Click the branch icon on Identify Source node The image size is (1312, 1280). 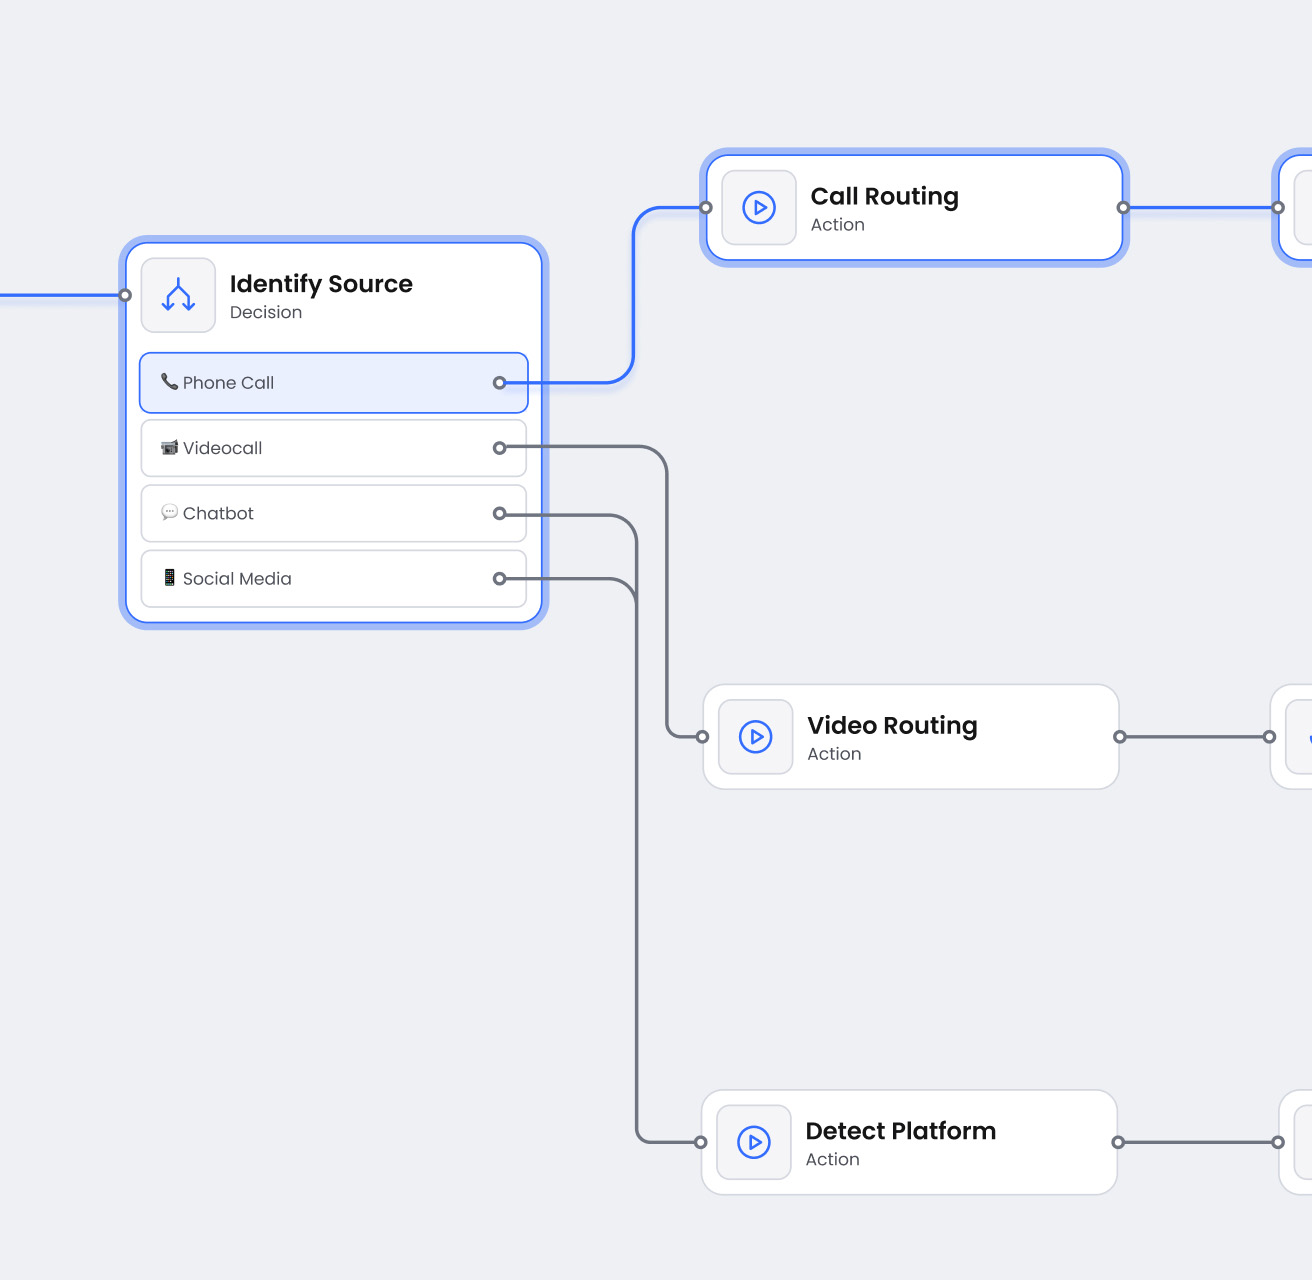178,294
